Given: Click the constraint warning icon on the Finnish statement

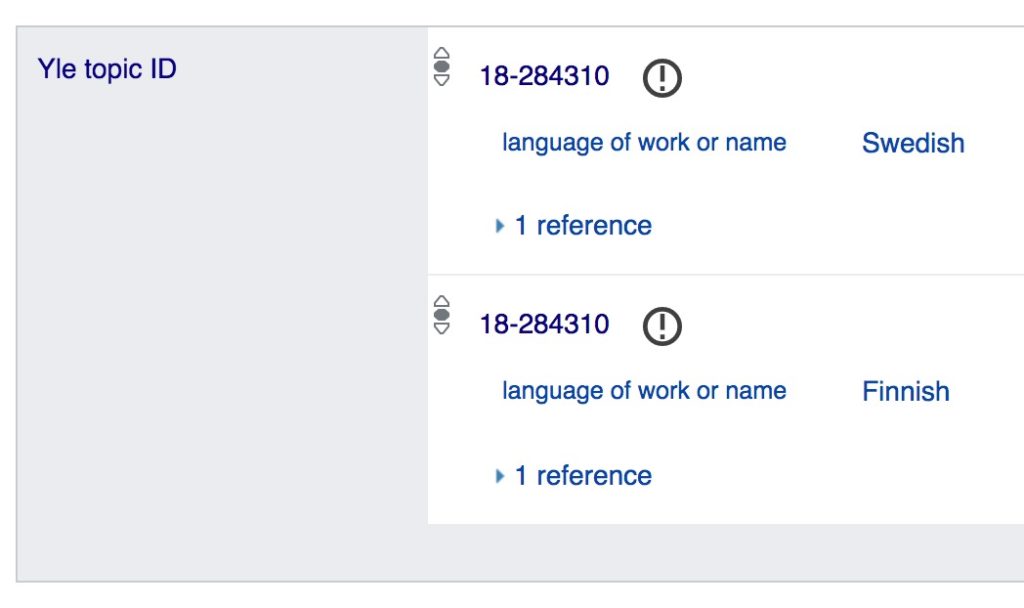Looking at the screenshot, I should pos(661,326).
